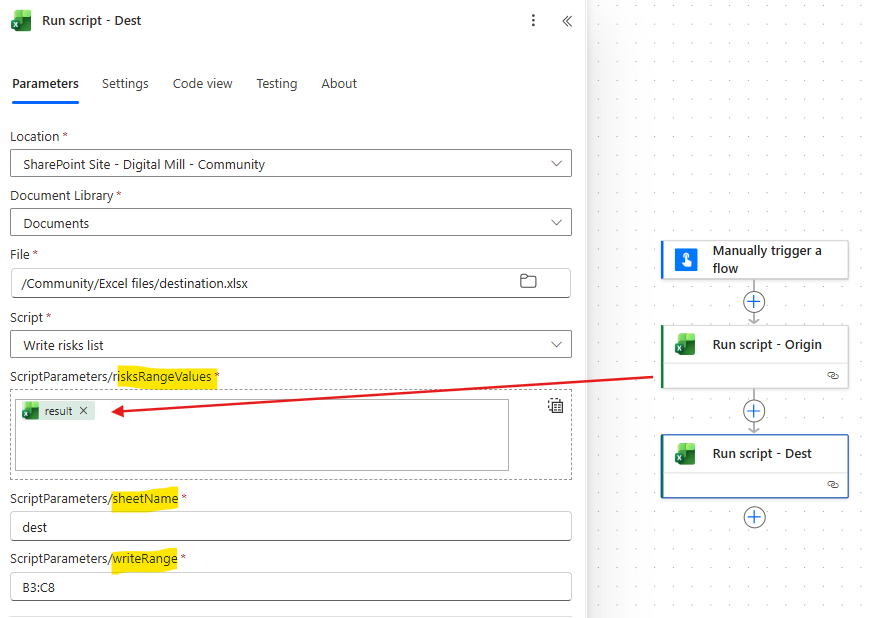Select the Excel icon on Run script - Origin card
This screenshot has height=618, width=877.
pos(685,344)
